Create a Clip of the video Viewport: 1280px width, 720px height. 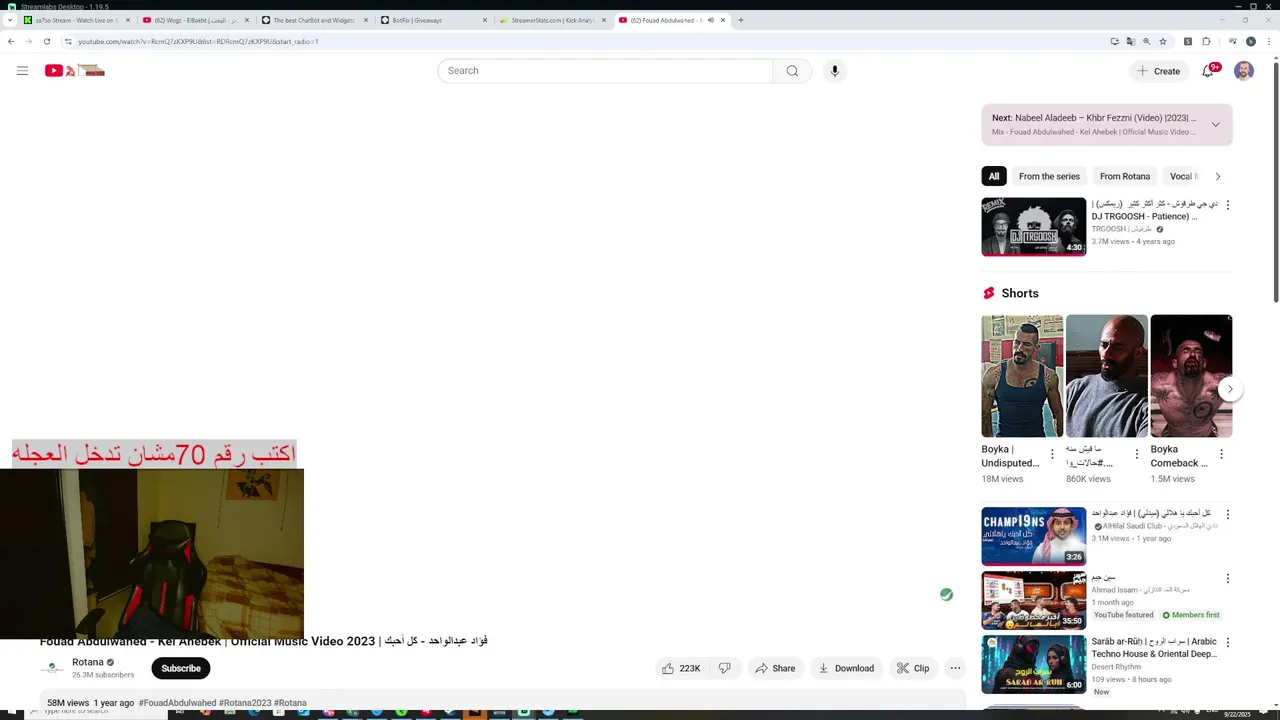913,668
